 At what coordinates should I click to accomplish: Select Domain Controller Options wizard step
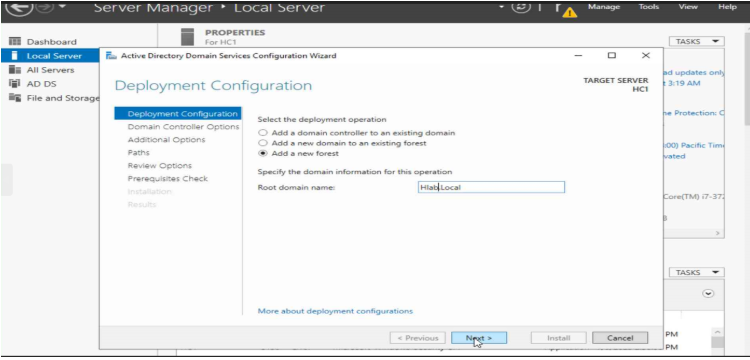[183, 127]
